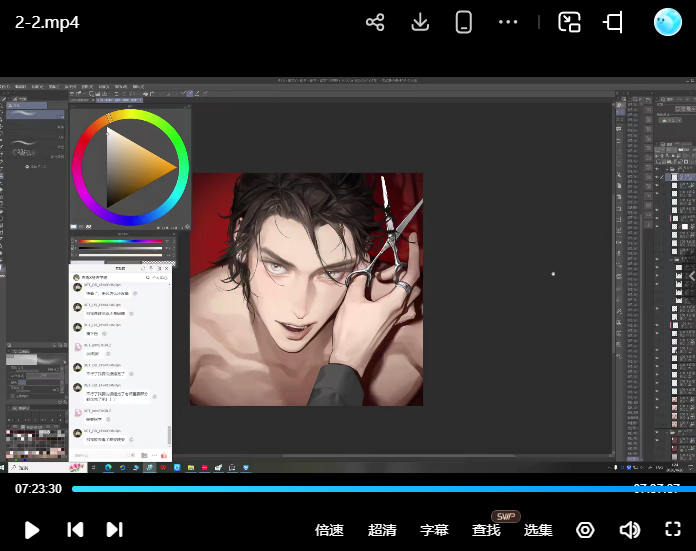Open the red W WPS taskbar icon
This screenshot has height=551, width=696.
[x=163, y=468]
